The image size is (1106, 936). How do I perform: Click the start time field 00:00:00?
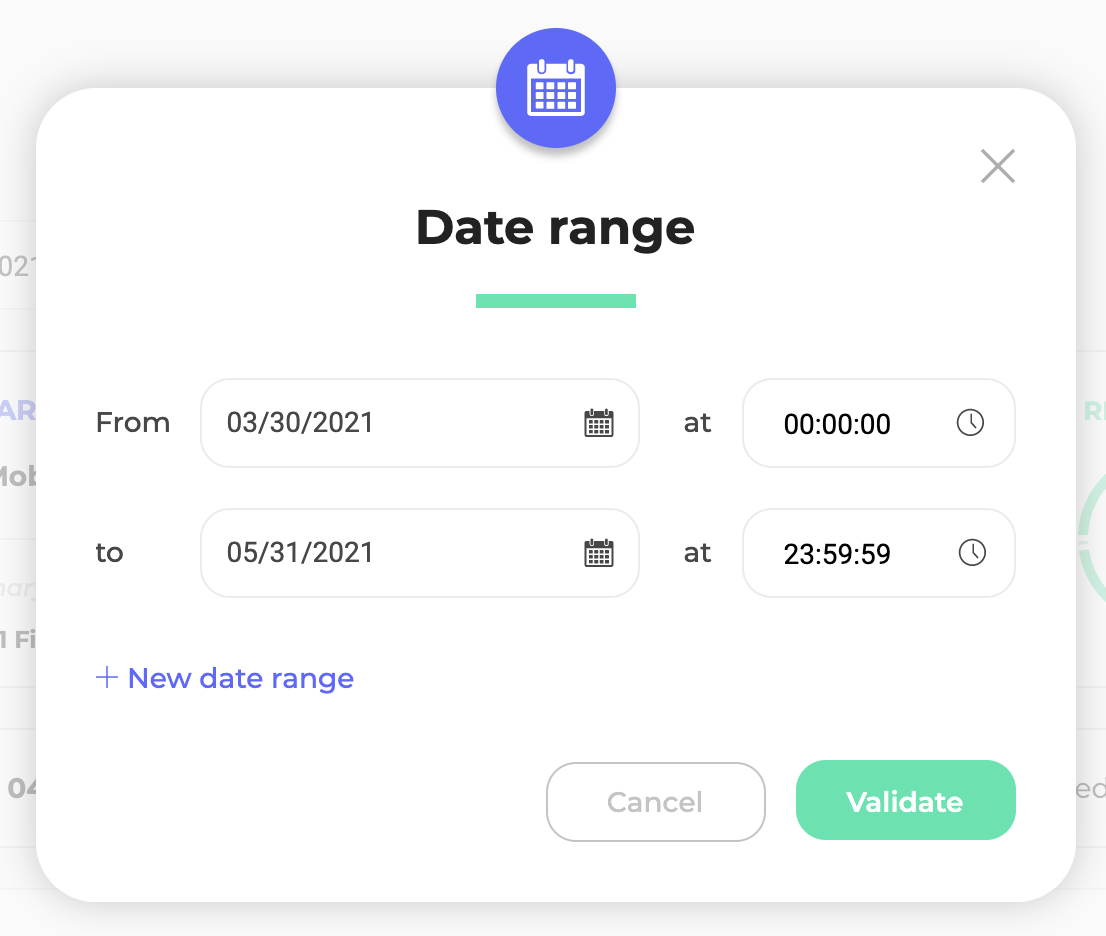(x=878, y=423)
